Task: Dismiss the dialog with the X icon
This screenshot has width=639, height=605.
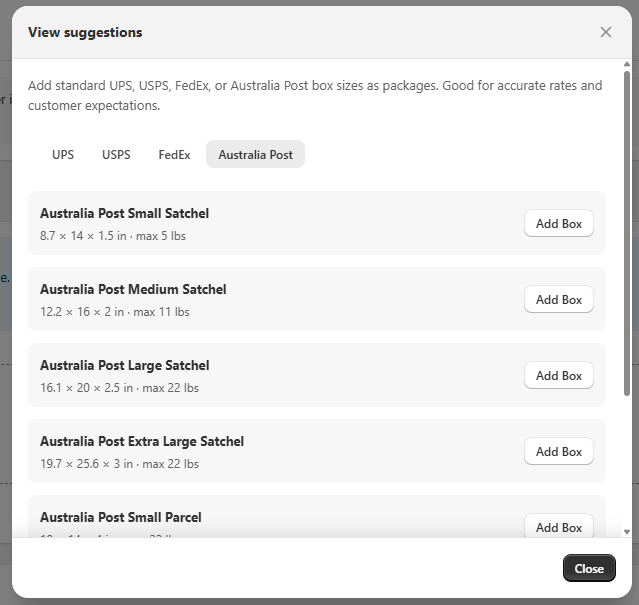Action: tap(606, 32)
